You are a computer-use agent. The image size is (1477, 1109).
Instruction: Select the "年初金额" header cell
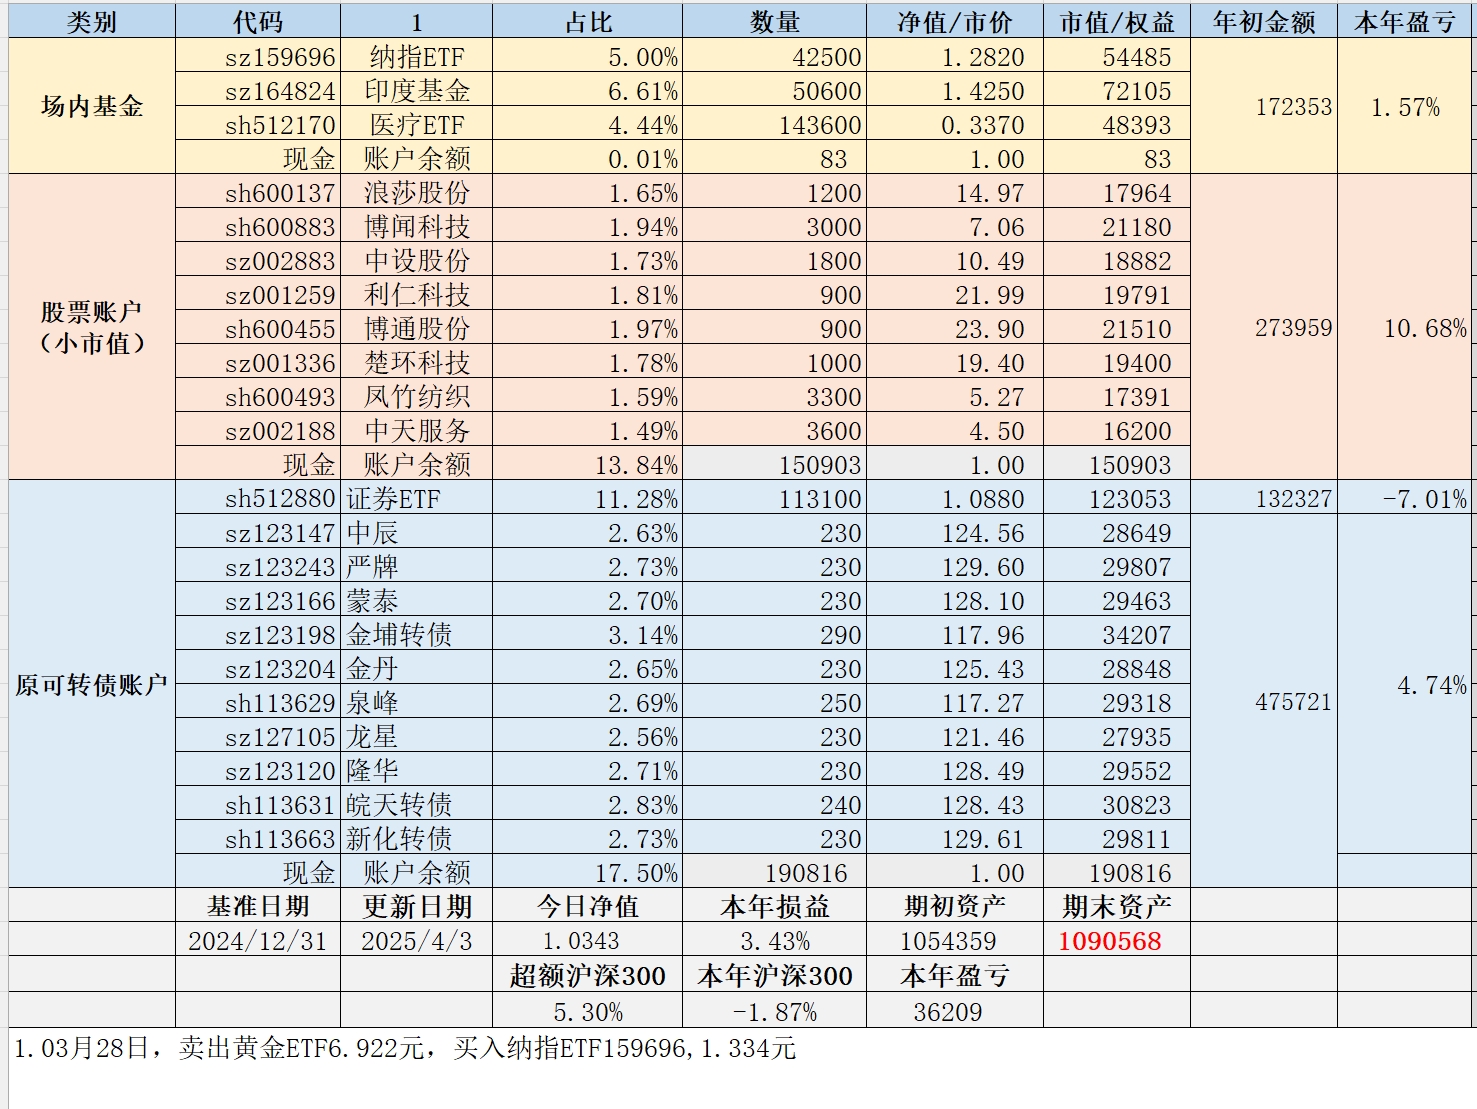point(1264,22)
